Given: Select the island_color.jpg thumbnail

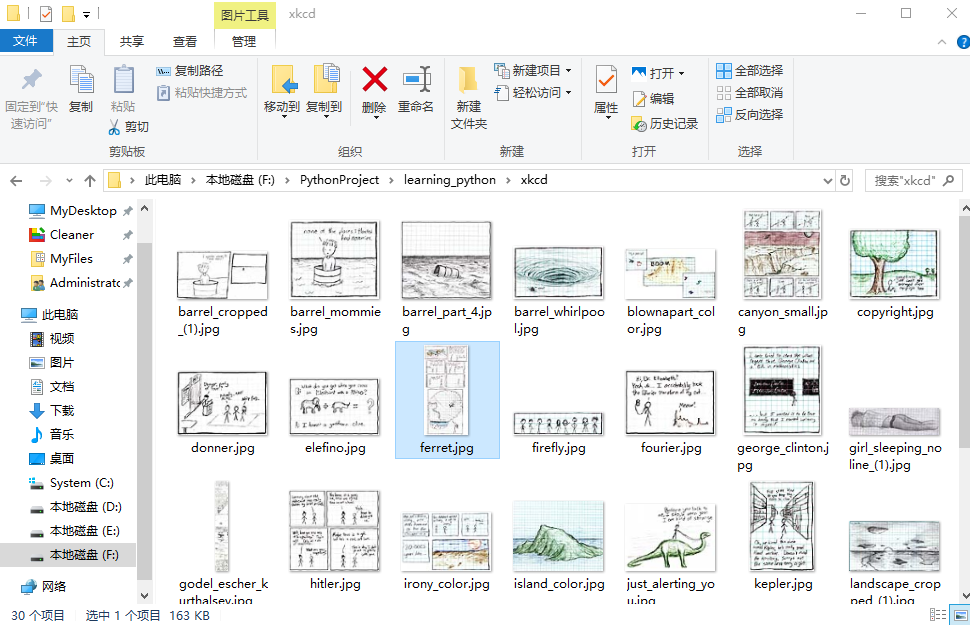Looking at the screenshot, I should click(559, 537).
